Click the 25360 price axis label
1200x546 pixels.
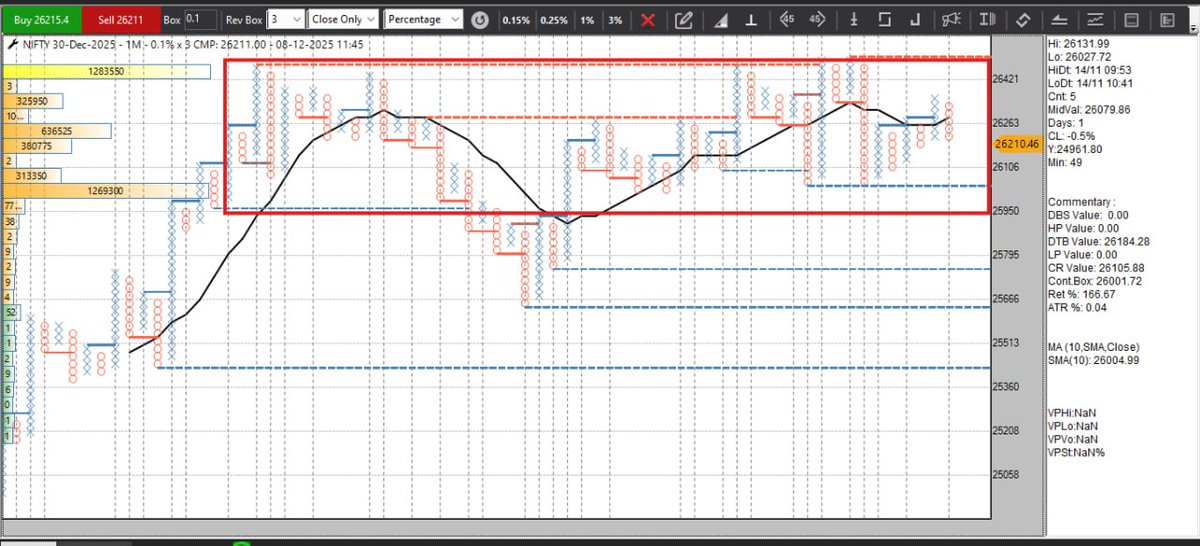(x=1006, y=386)
